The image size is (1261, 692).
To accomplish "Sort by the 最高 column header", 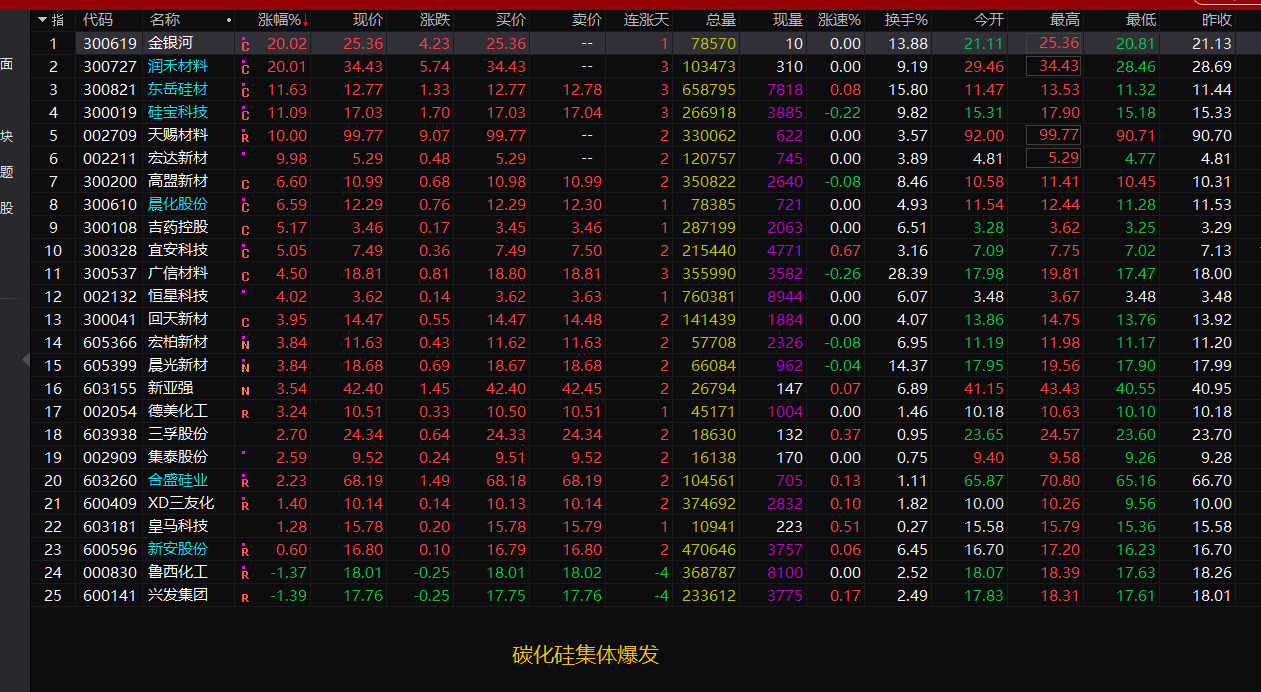I will pos(1065,20).
